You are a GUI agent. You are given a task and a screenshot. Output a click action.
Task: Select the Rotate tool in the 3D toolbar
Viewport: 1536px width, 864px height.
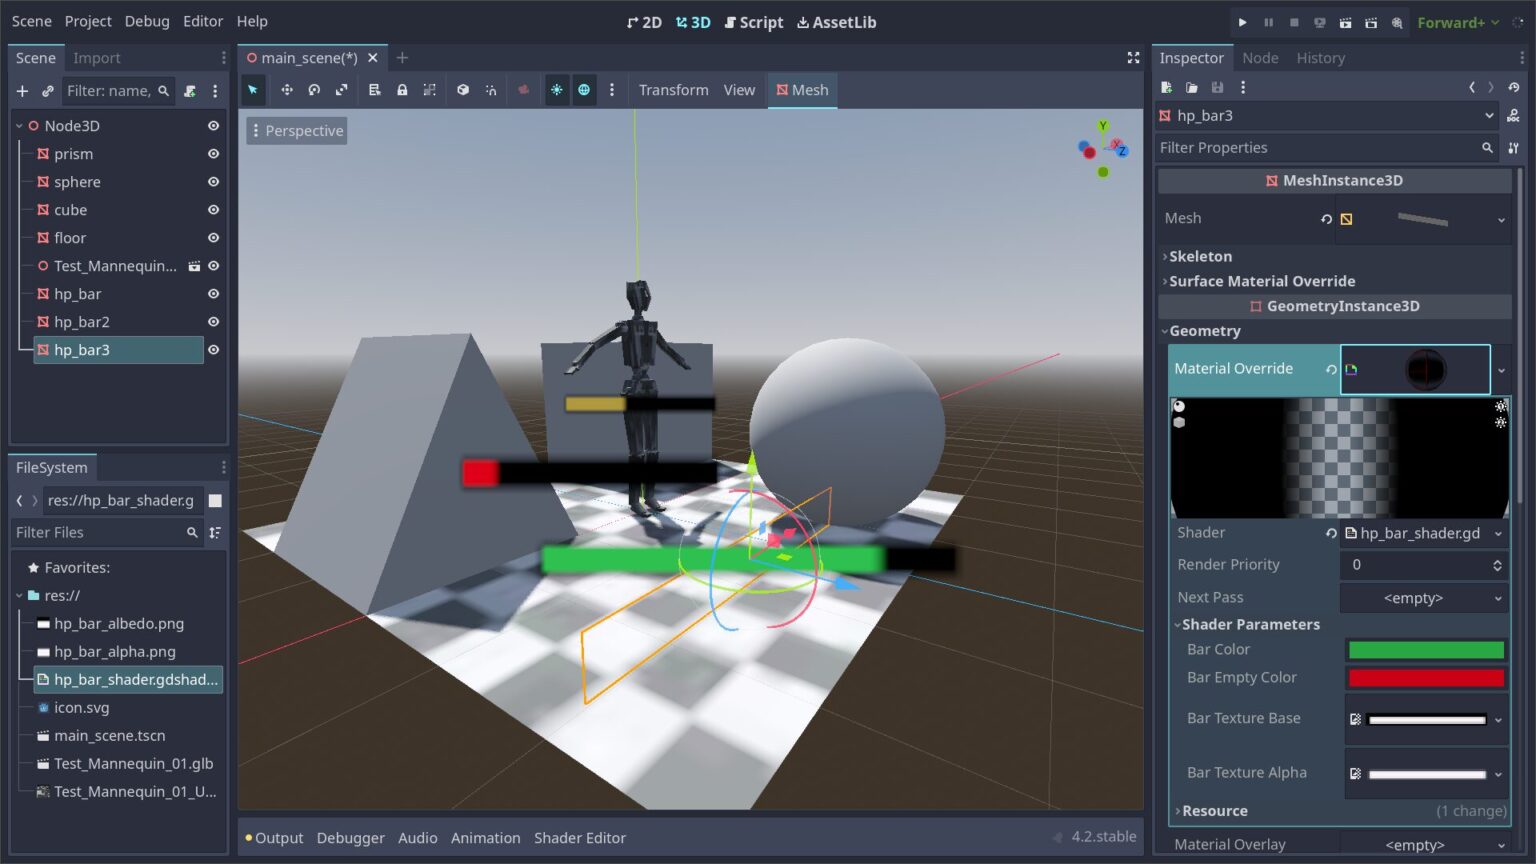(x=314, y=90)
